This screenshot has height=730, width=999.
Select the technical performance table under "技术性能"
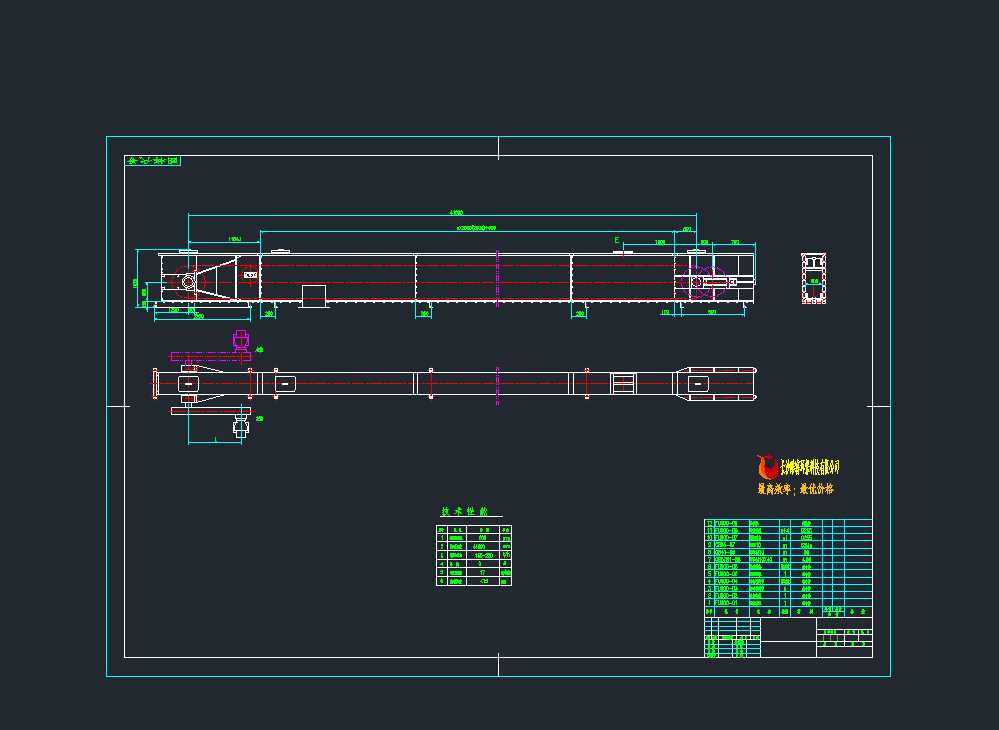[x=474, y=555]
